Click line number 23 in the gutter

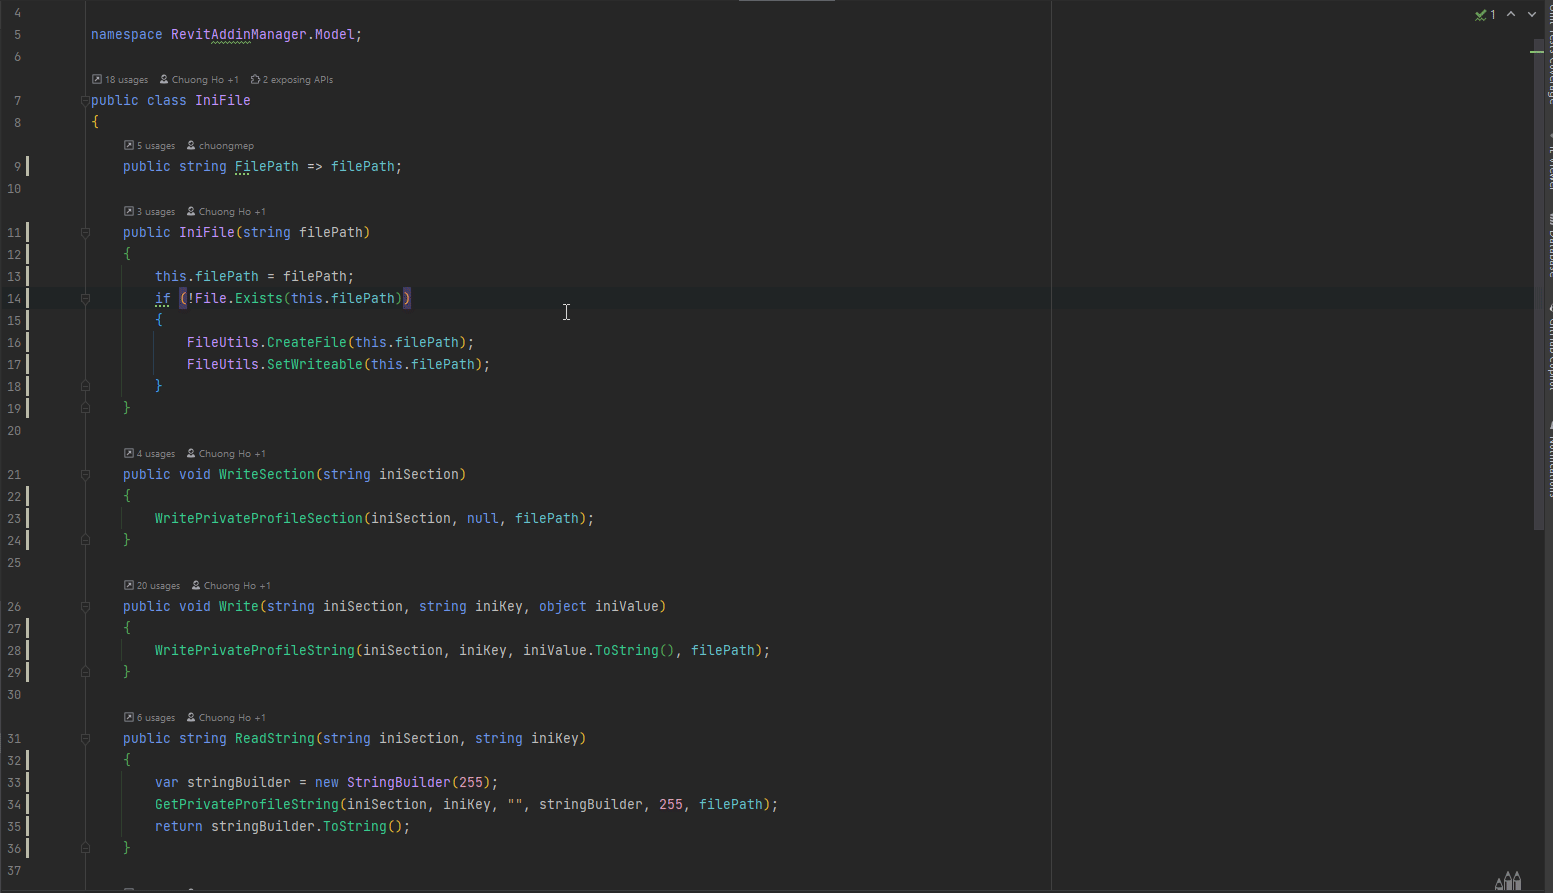click(14, 519)
